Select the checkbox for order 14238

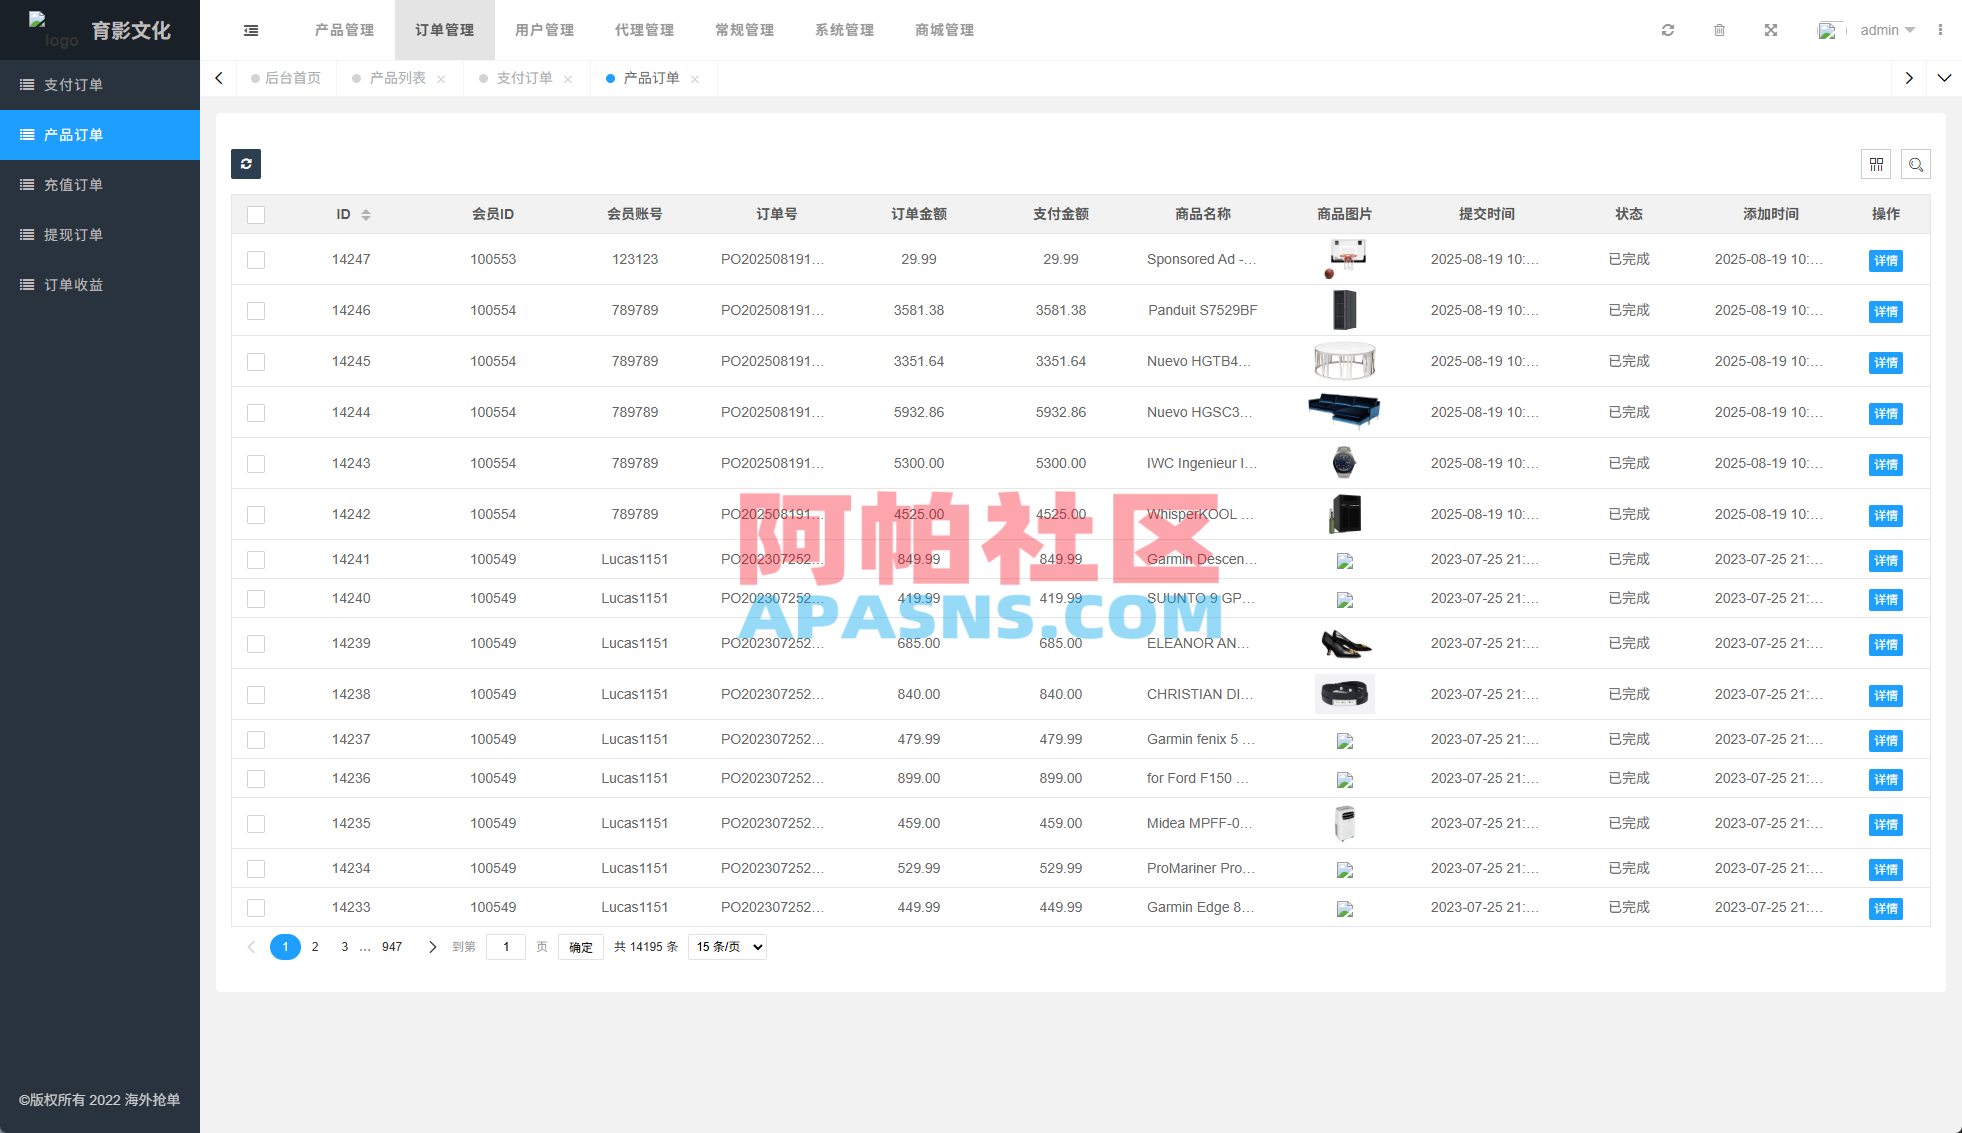coord(256,694)
